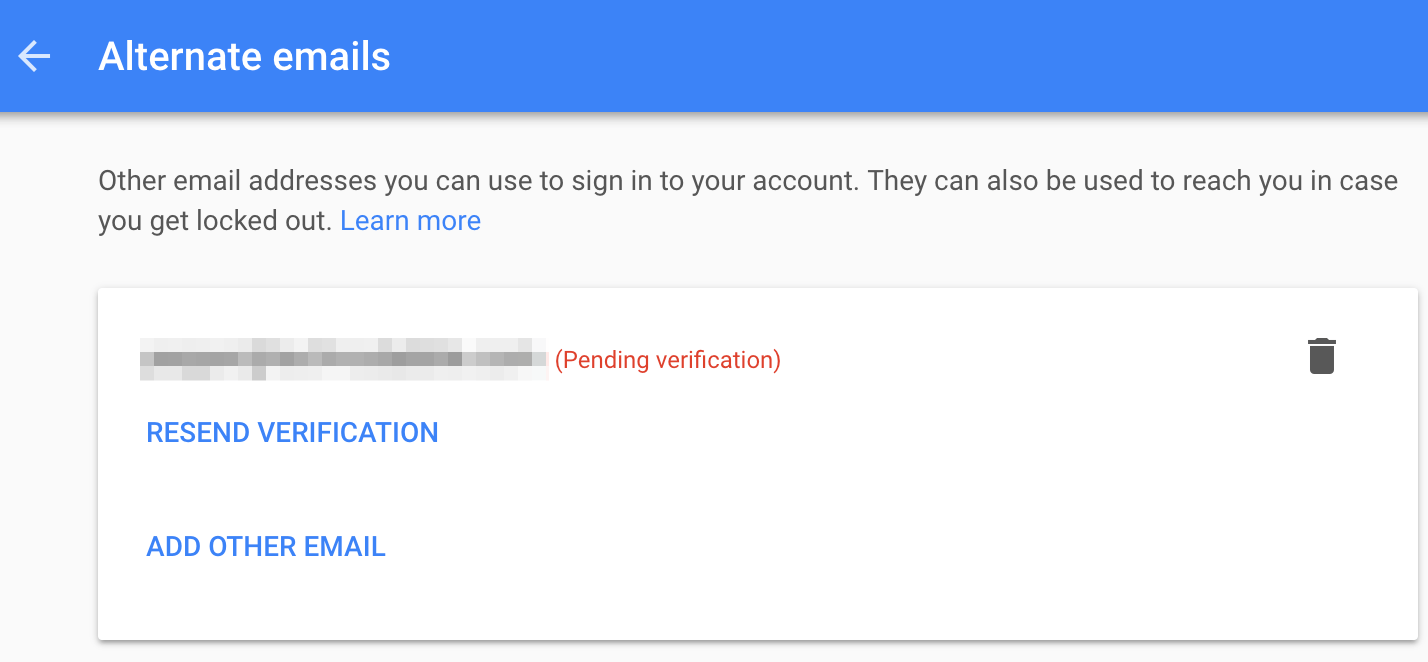
Task: Click the Pending verification status label
Action: coord(667,360)
